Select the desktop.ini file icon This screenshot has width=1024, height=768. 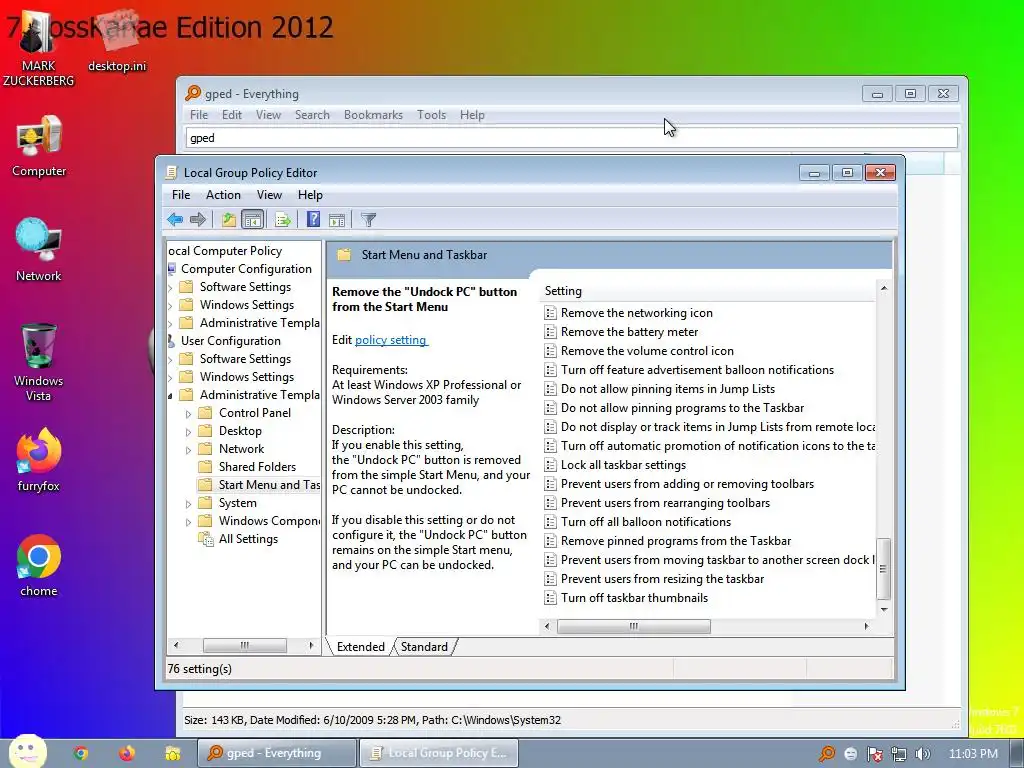tap(117, 42)
